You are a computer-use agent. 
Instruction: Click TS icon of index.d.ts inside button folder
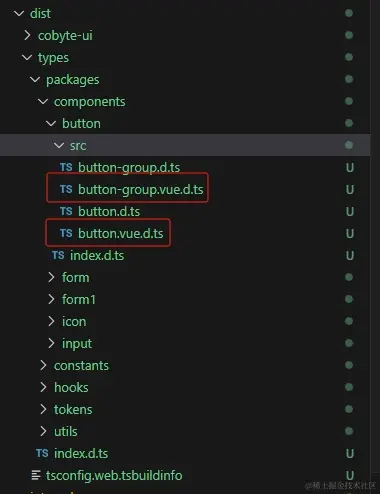click(58, 255)
